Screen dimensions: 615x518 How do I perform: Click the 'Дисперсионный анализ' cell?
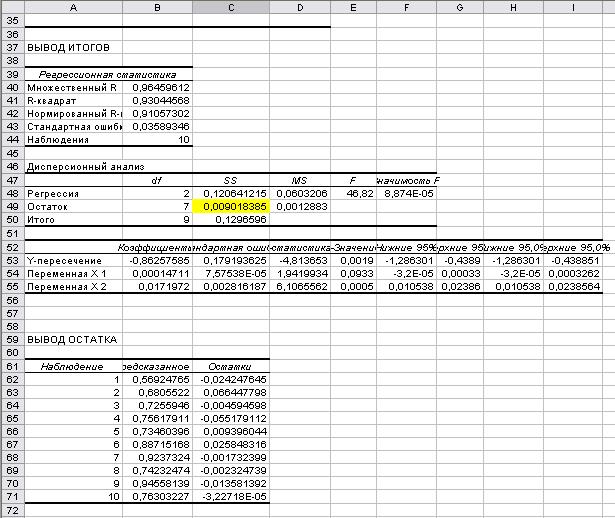click(73, 167)
